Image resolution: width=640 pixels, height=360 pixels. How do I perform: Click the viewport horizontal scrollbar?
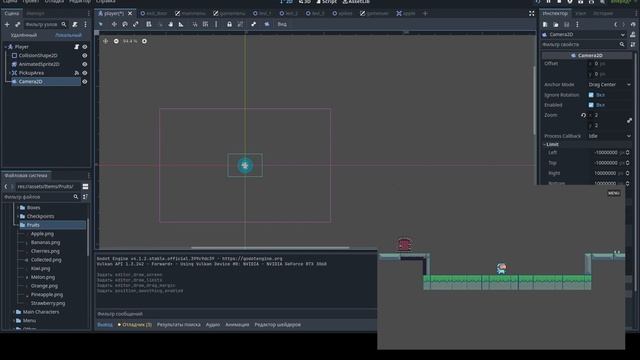tap(270, 247)
